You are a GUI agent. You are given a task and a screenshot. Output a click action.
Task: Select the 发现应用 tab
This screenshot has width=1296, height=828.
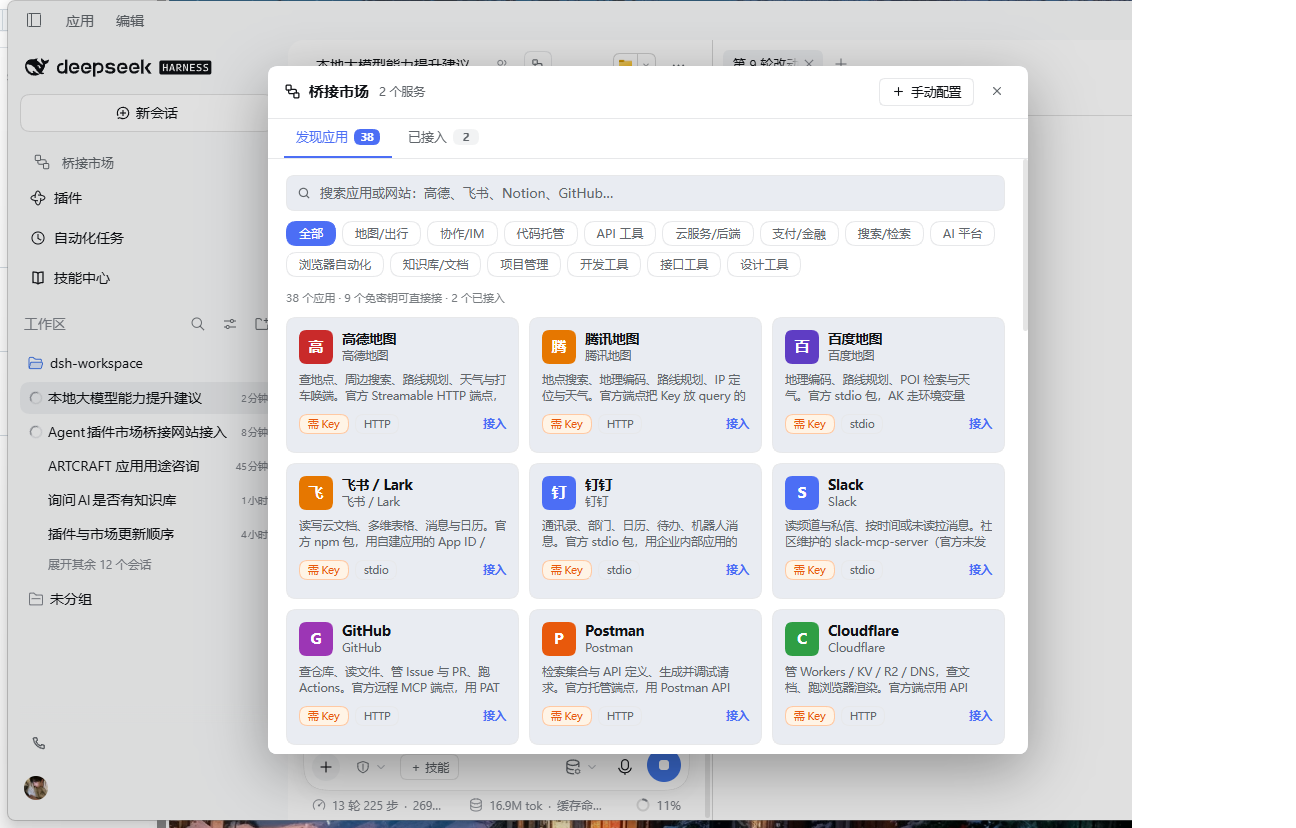click(337, 137)
